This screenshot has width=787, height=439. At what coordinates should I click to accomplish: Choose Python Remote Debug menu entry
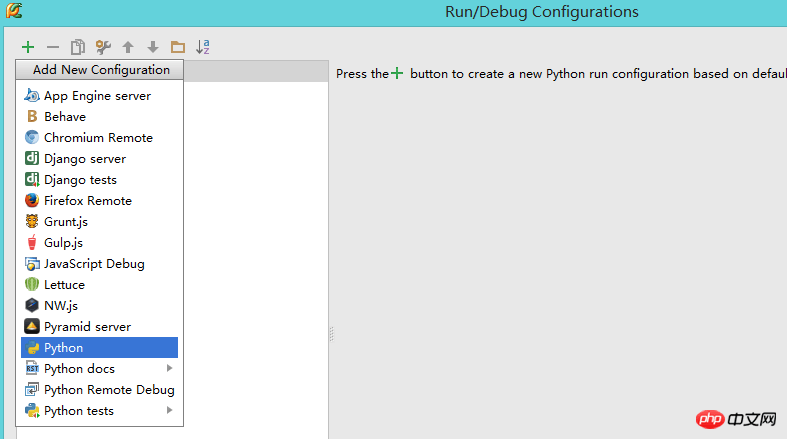[99, 389]
